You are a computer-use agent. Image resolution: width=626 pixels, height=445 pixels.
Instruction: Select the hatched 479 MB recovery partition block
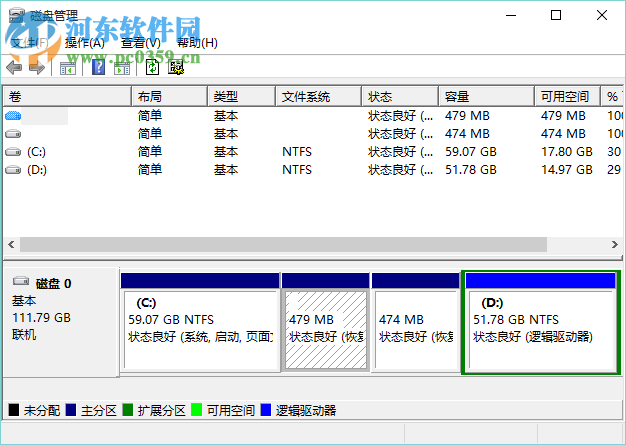325,322
